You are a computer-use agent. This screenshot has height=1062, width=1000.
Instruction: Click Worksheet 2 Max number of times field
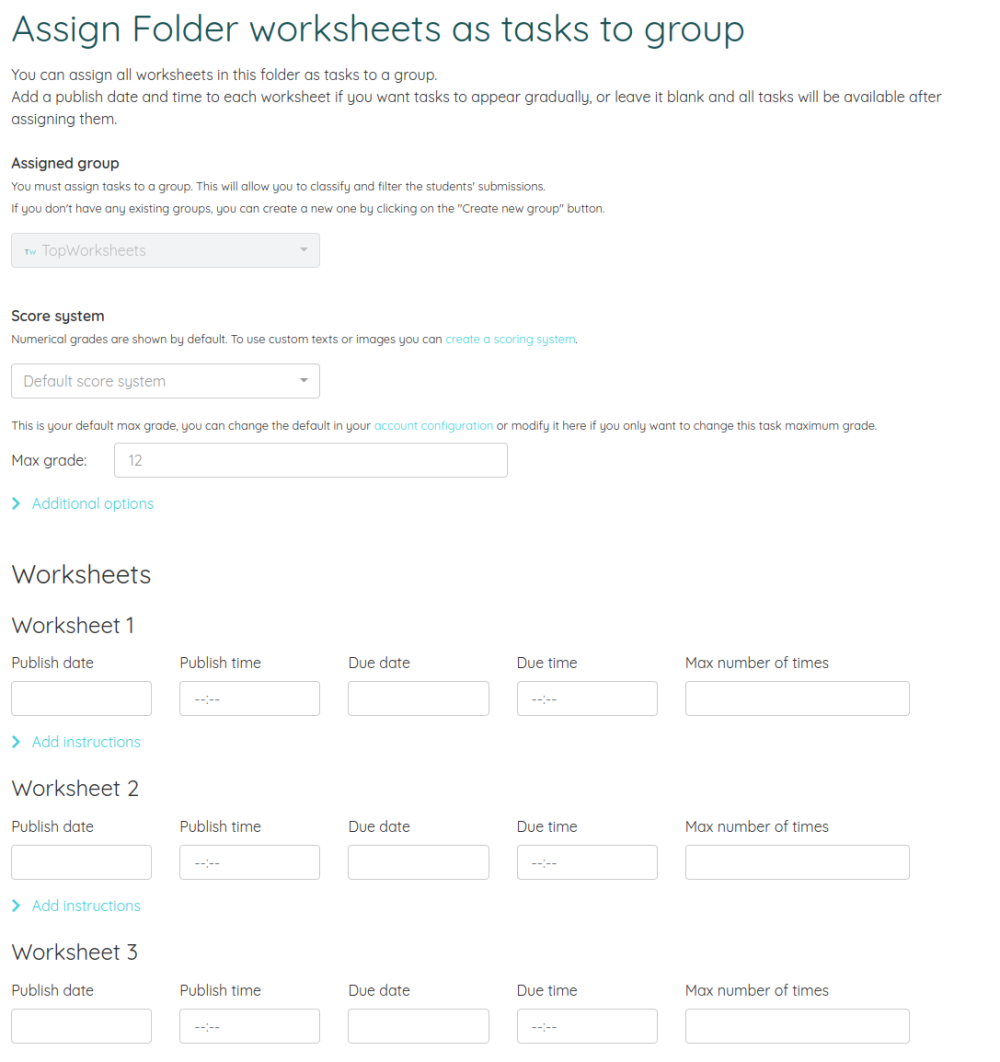tap(797, 862)
